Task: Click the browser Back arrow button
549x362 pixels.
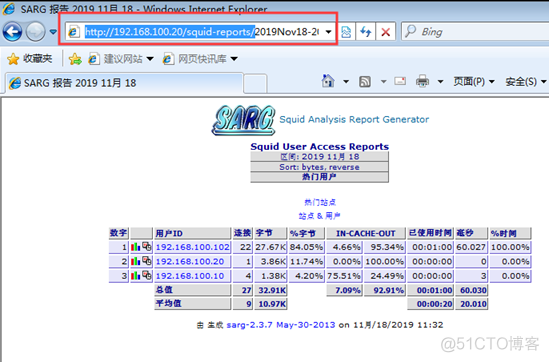Action: click(13, 32)
